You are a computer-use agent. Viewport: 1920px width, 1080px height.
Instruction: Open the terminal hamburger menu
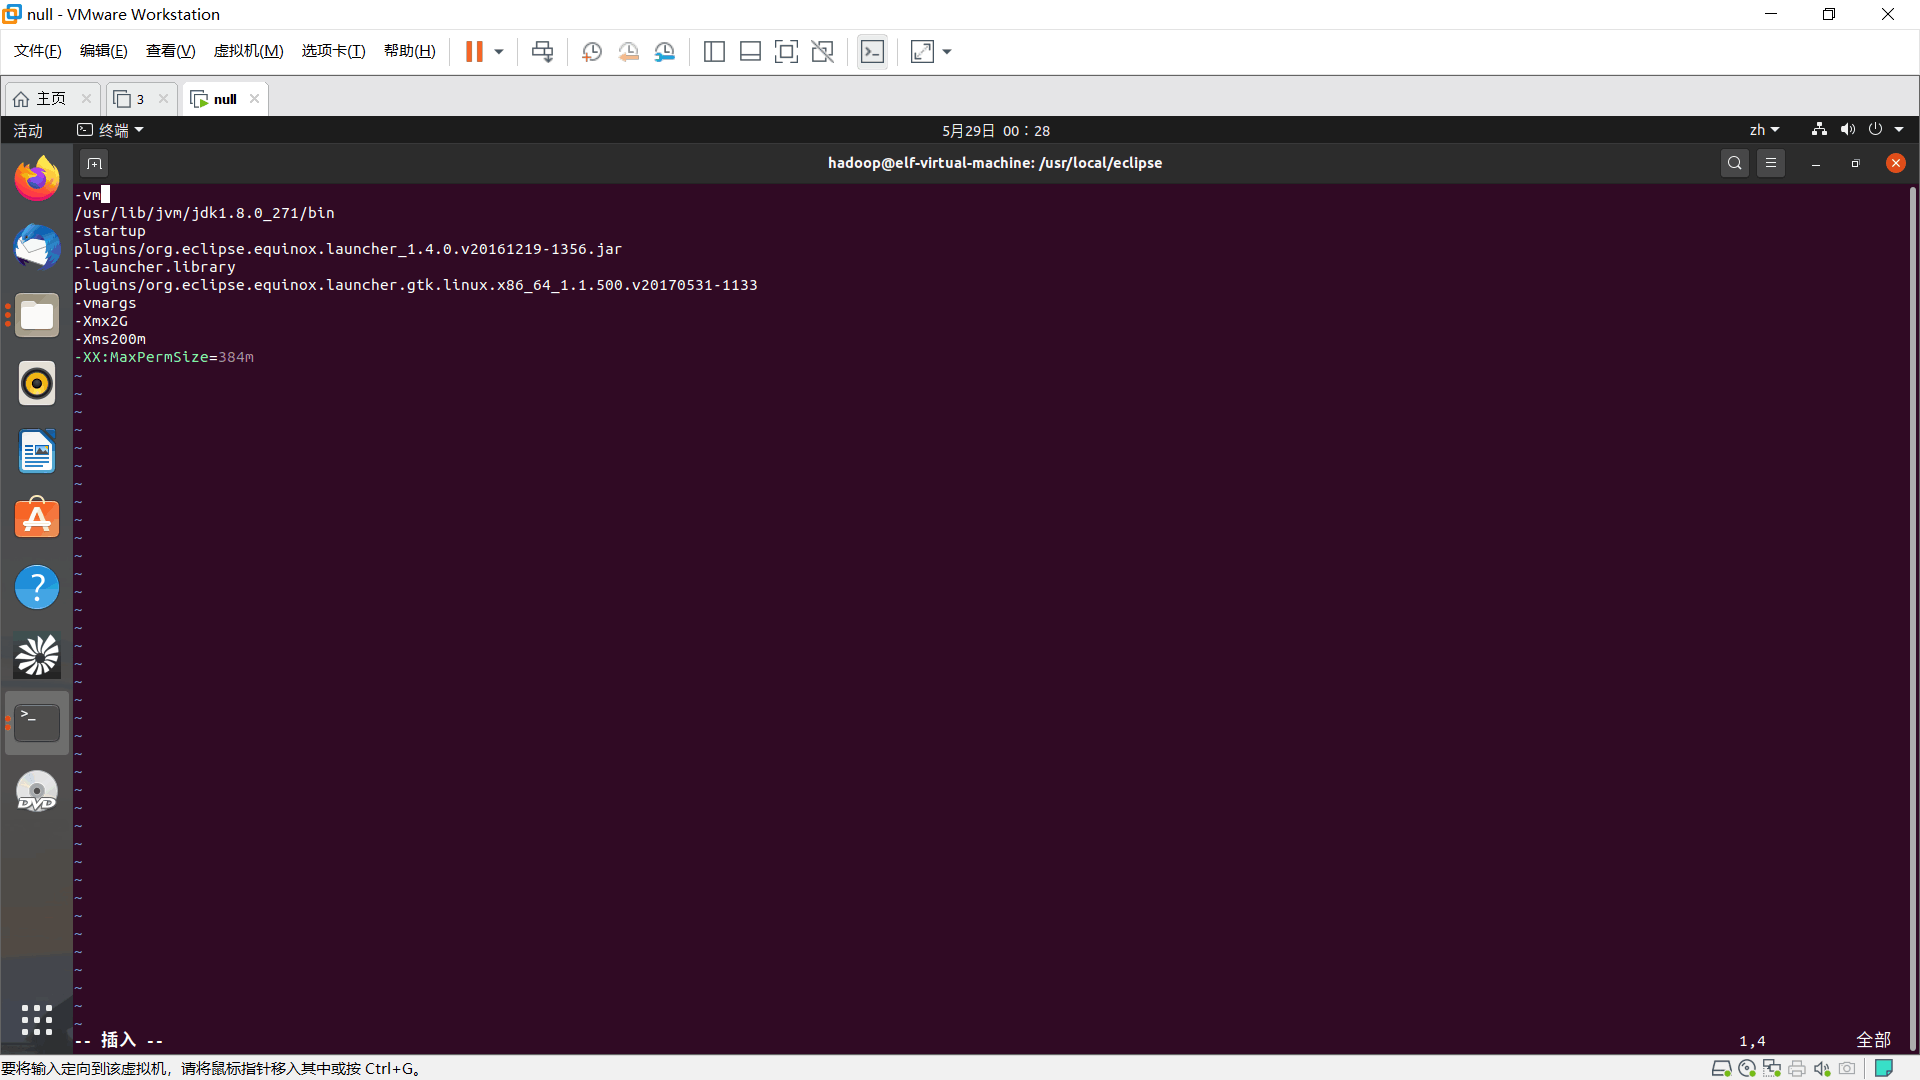point(1771,163)
